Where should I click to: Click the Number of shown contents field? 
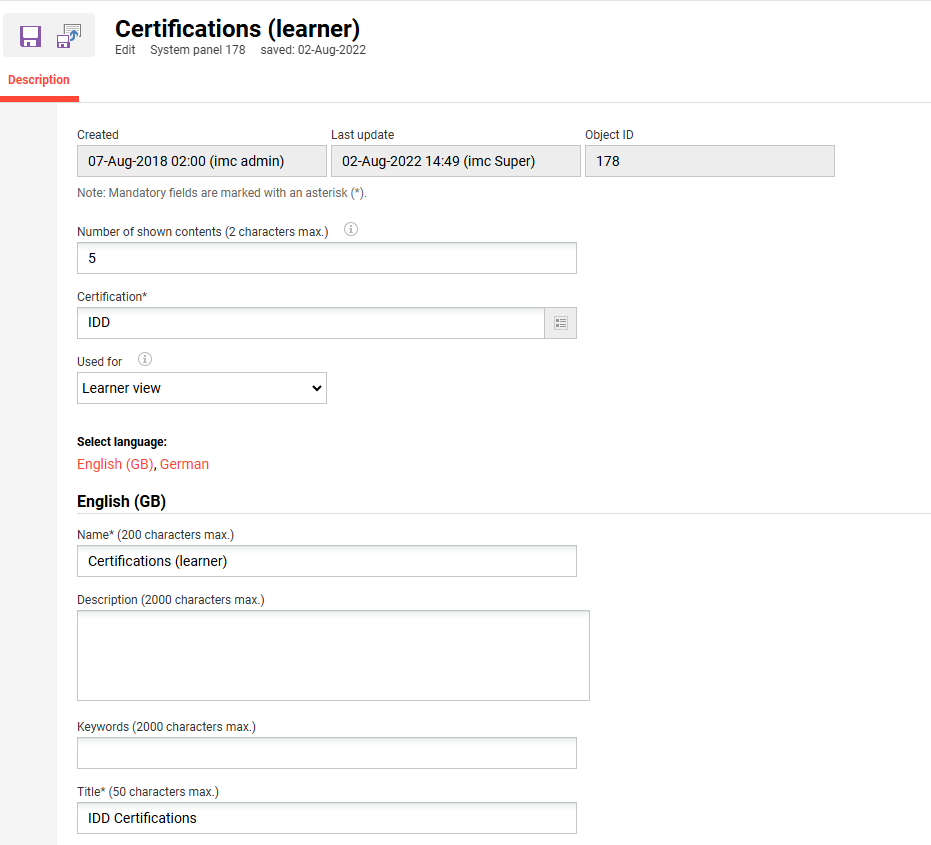(x=326, y=258)
